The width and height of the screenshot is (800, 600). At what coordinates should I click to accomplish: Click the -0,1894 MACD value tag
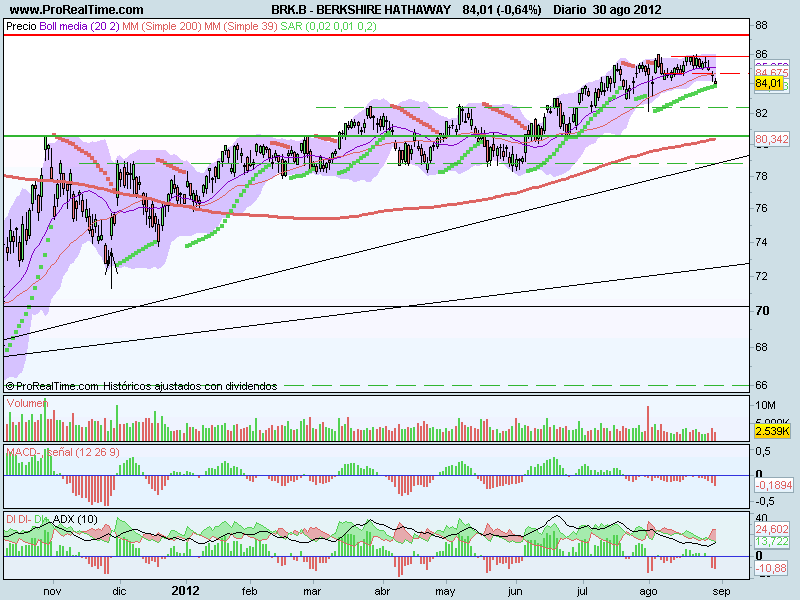pos(773,485)
